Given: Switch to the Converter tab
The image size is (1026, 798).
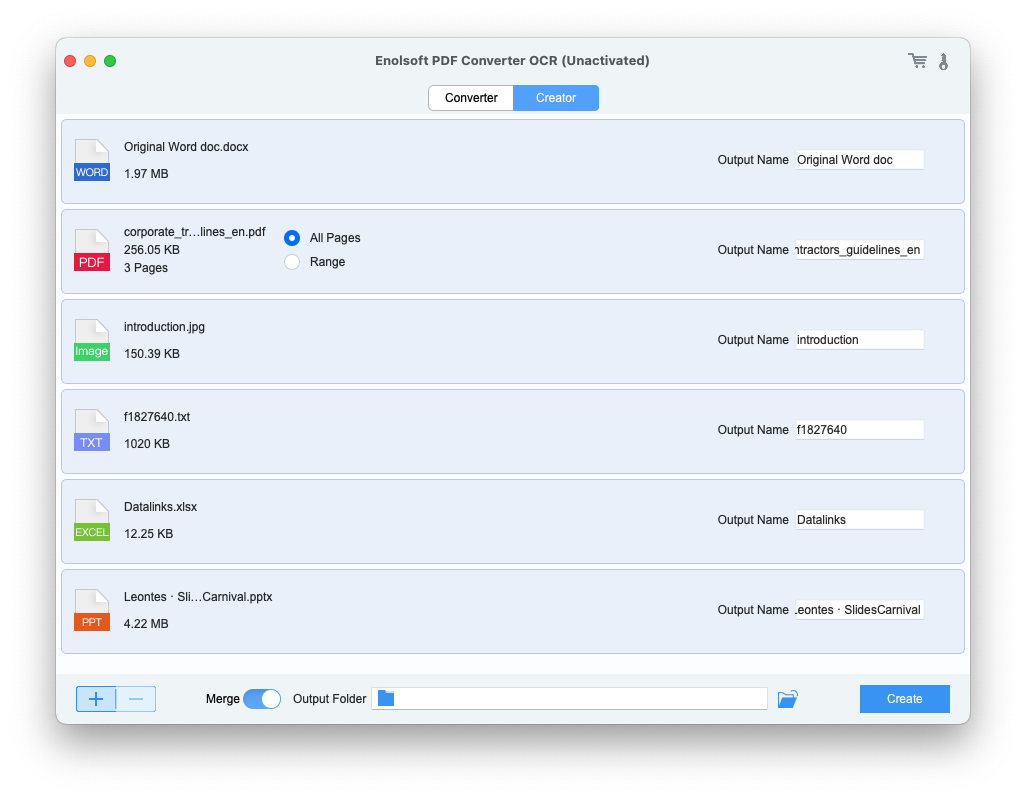Looking at the screenshot, I should (x=471, y=98).
